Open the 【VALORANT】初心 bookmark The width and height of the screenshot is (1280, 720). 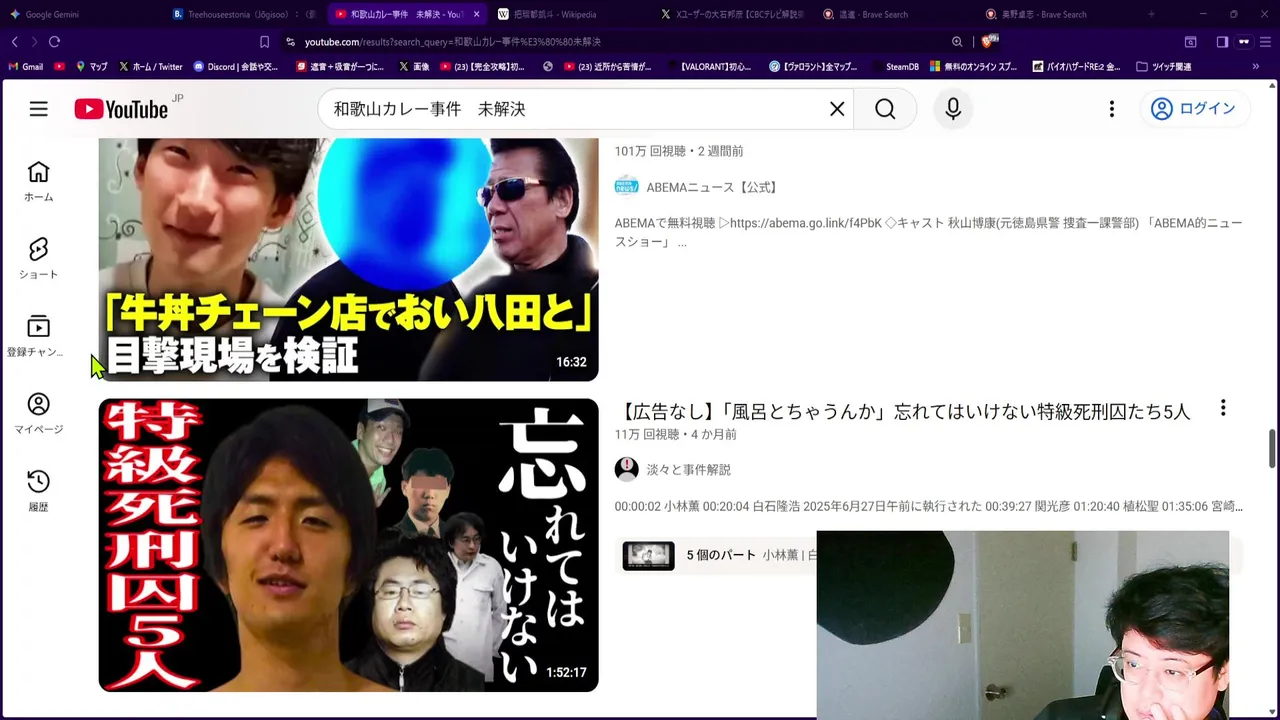[x=709, y=67]
